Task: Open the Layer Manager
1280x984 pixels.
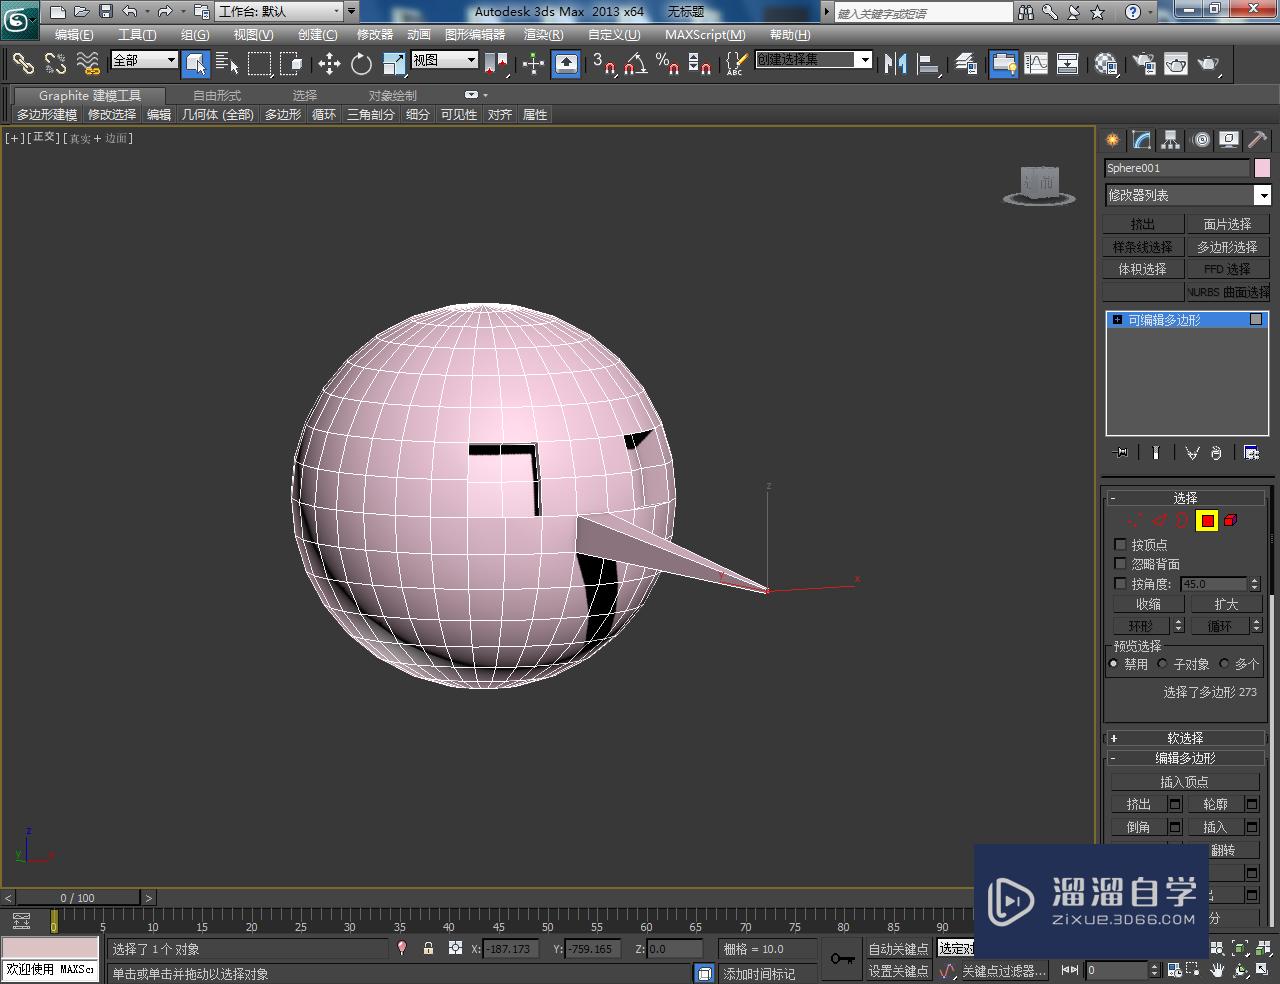Action: [x=966, y=64]
